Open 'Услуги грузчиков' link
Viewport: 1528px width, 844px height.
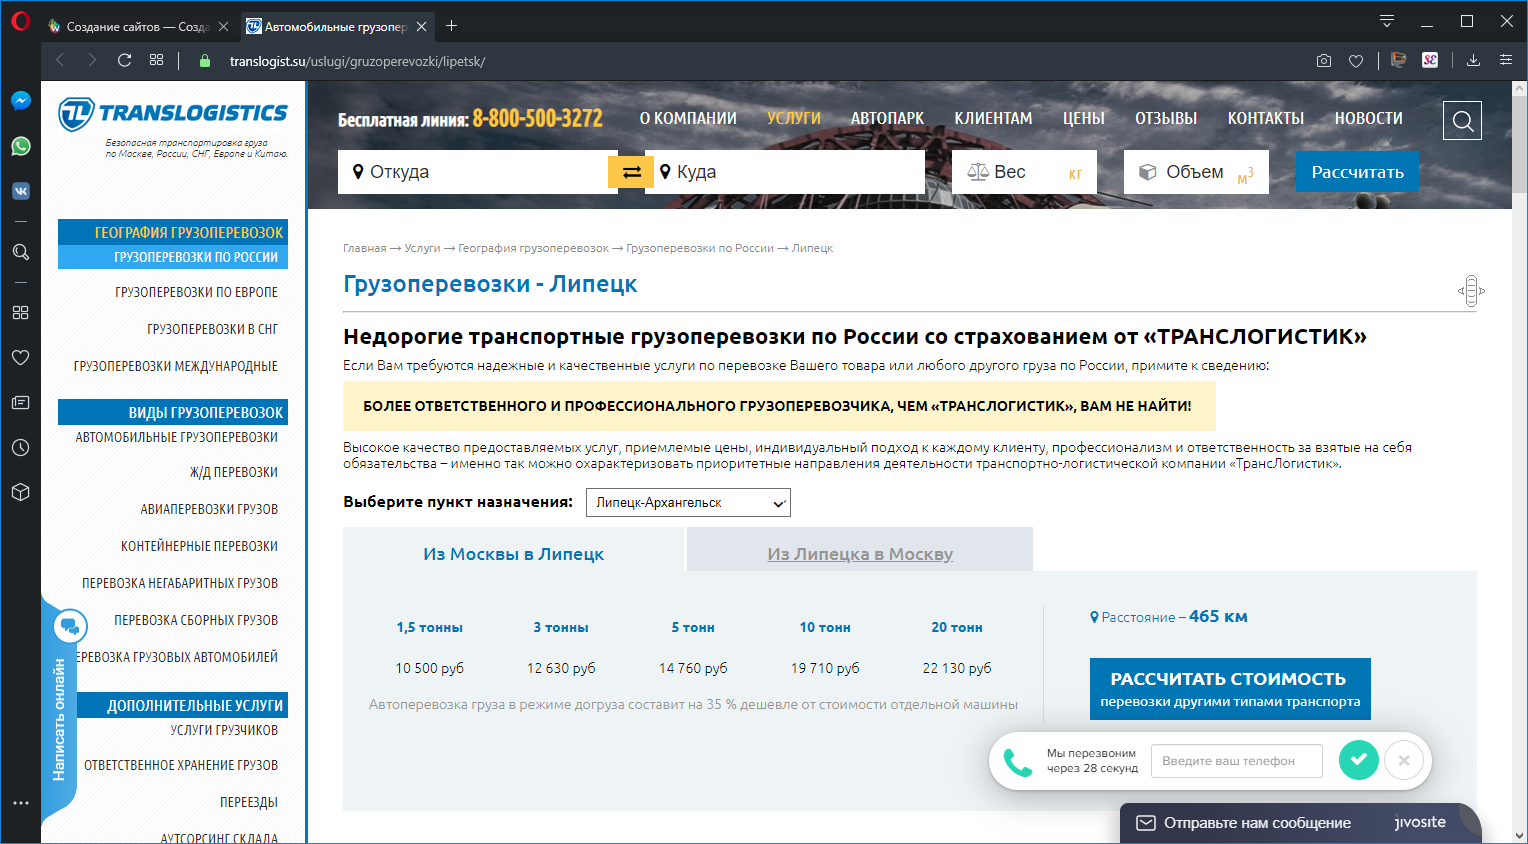pos(224,730)
